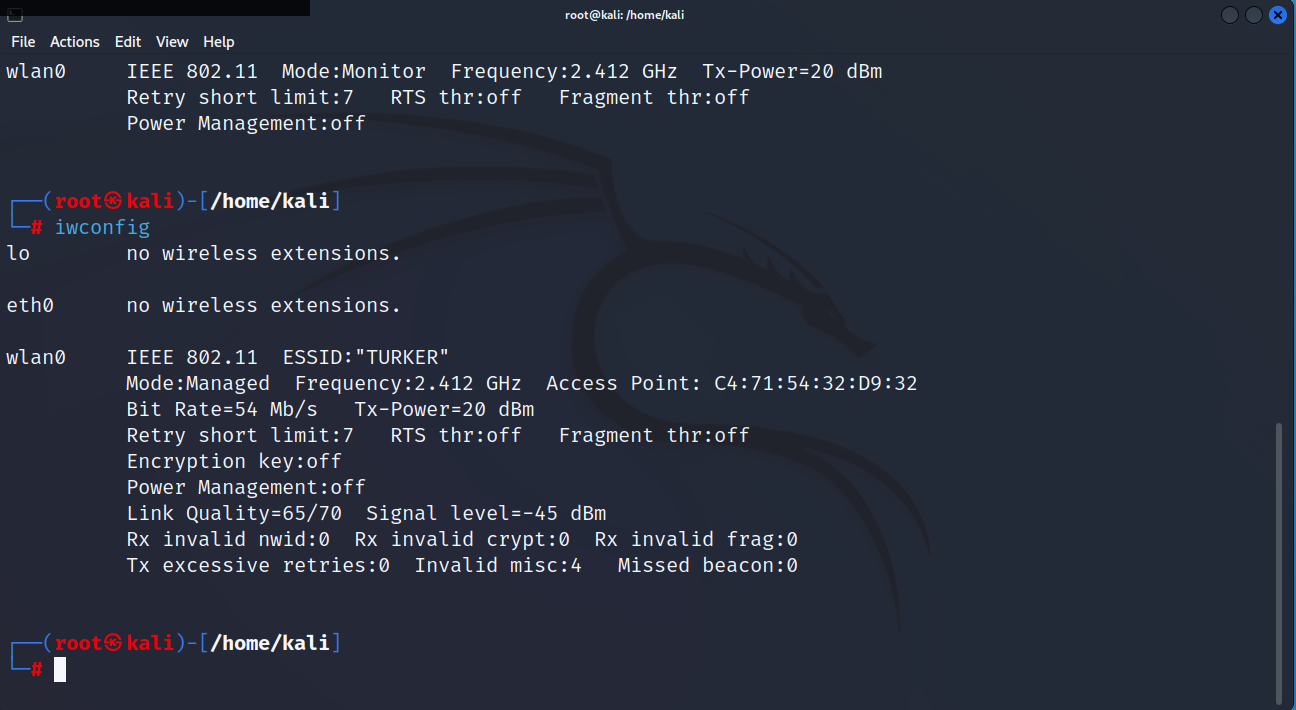This screenshot has height=710, width=1296.
Task: Click the Bit Rate=54 Mb/s text
Action: point(222,409)
